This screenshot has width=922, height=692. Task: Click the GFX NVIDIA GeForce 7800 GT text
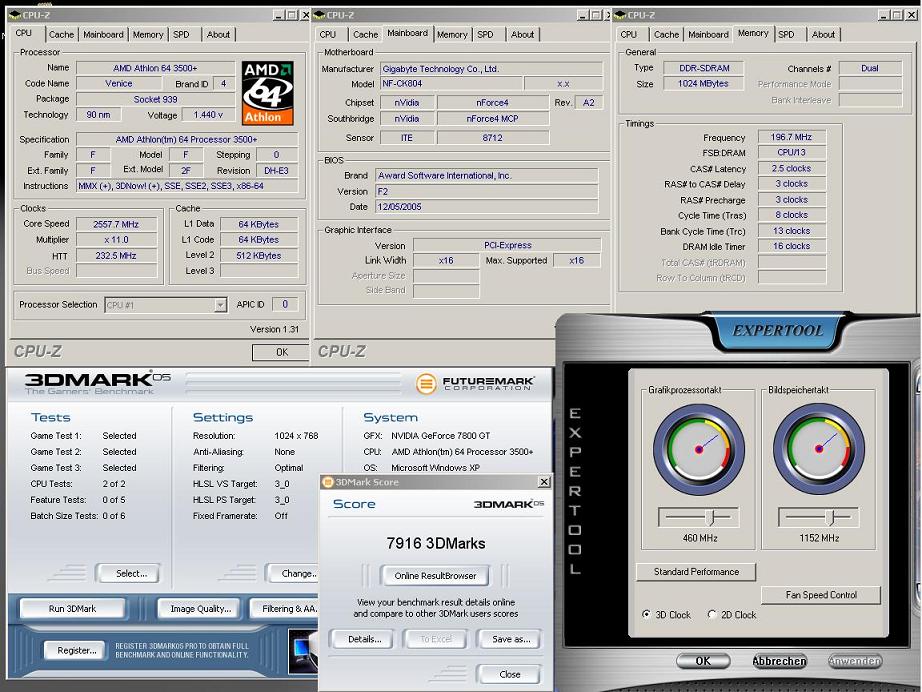[440, 436]
